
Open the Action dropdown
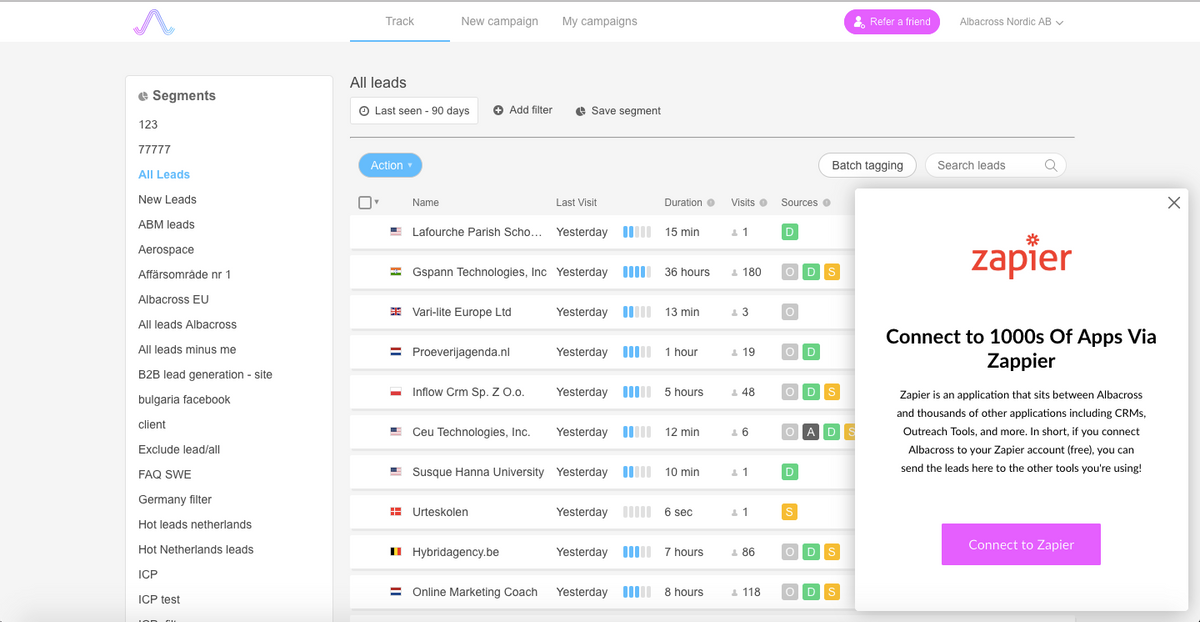pyautogui.click(x=390, y=166)
